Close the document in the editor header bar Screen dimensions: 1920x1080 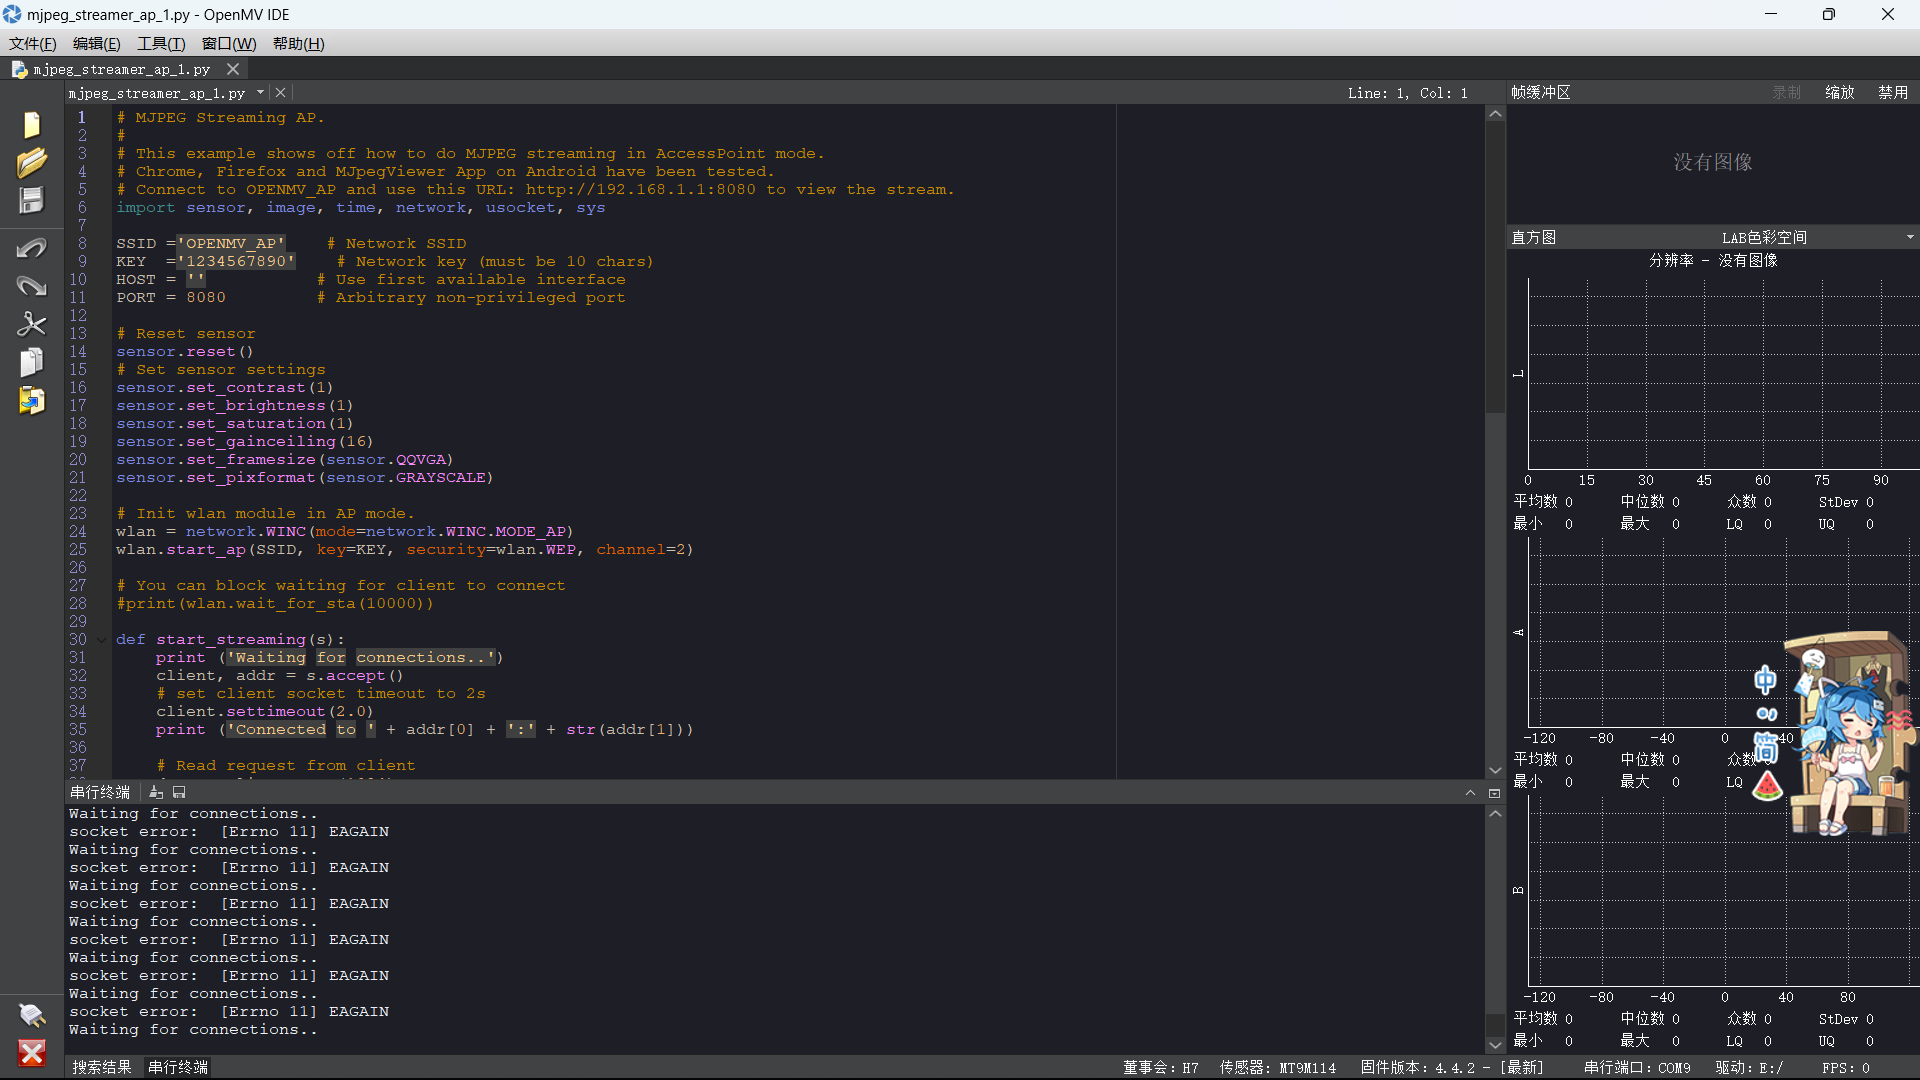pos(281,92)
